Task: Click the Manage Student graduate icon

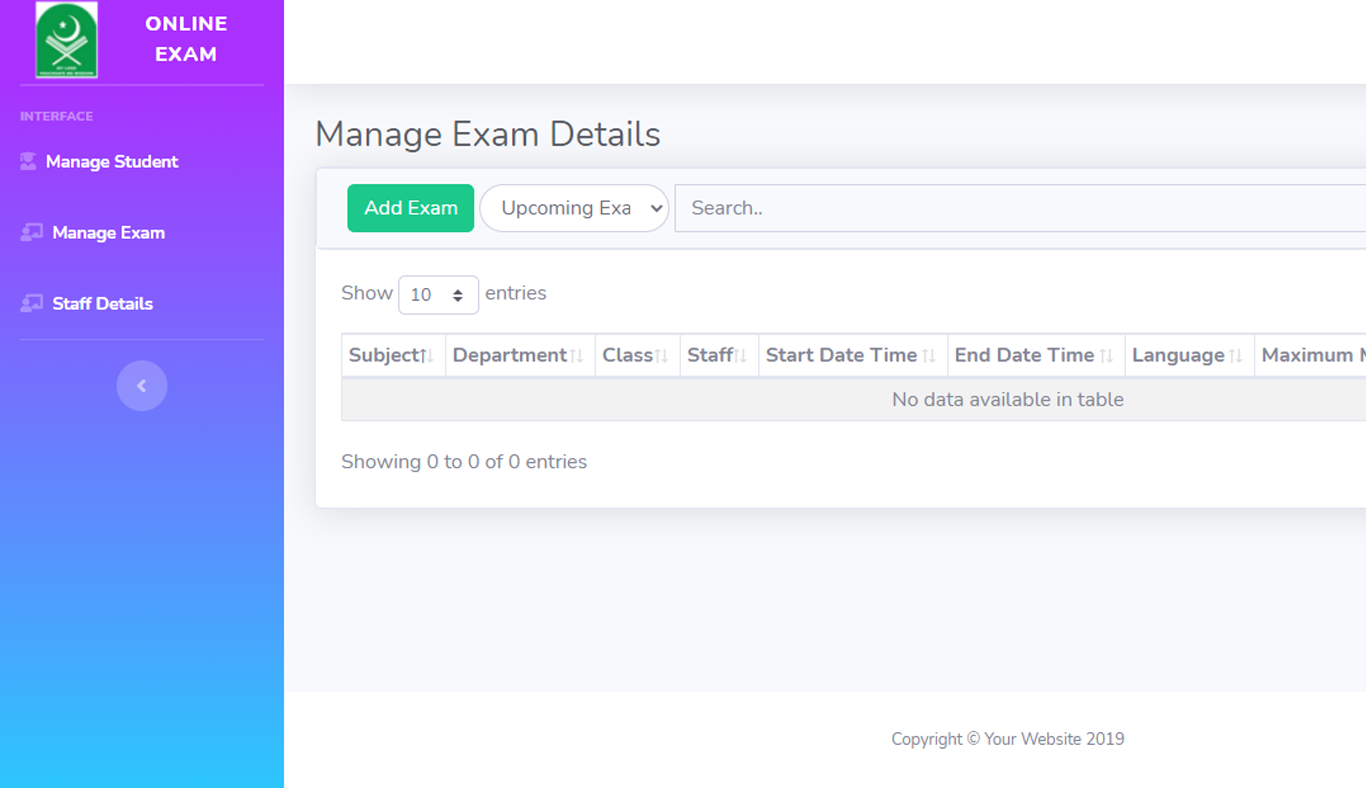Action: point(28,161)
